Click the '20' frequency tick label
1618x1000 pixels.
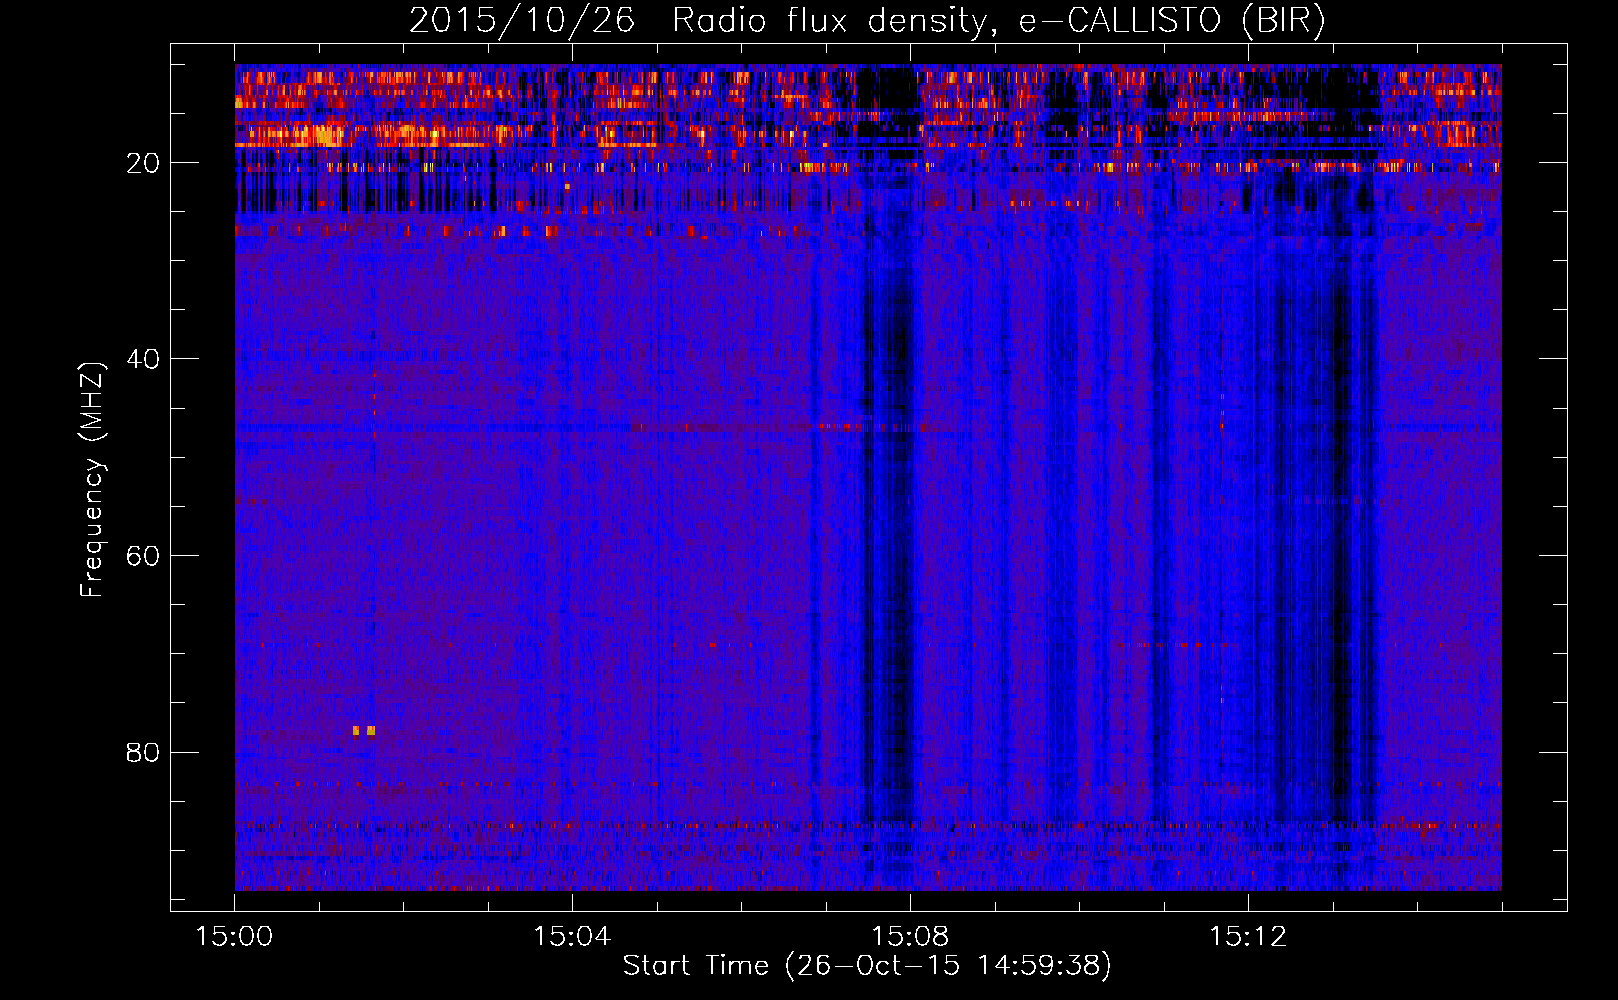click(143, 163)
